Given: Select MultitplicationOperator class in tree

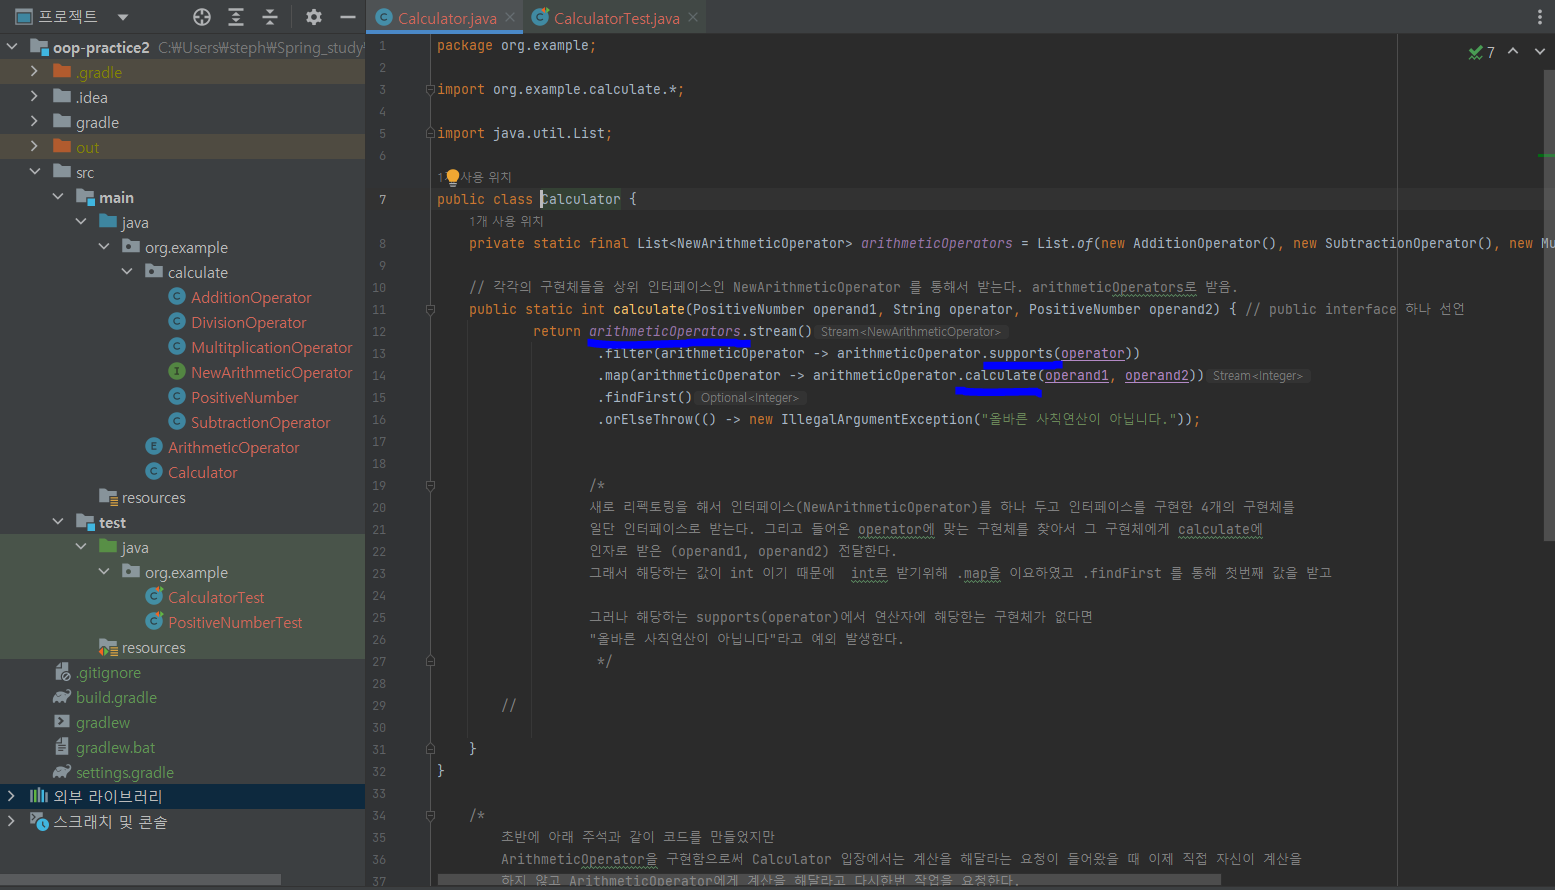Looking at the screenshot, I should 272,347.
